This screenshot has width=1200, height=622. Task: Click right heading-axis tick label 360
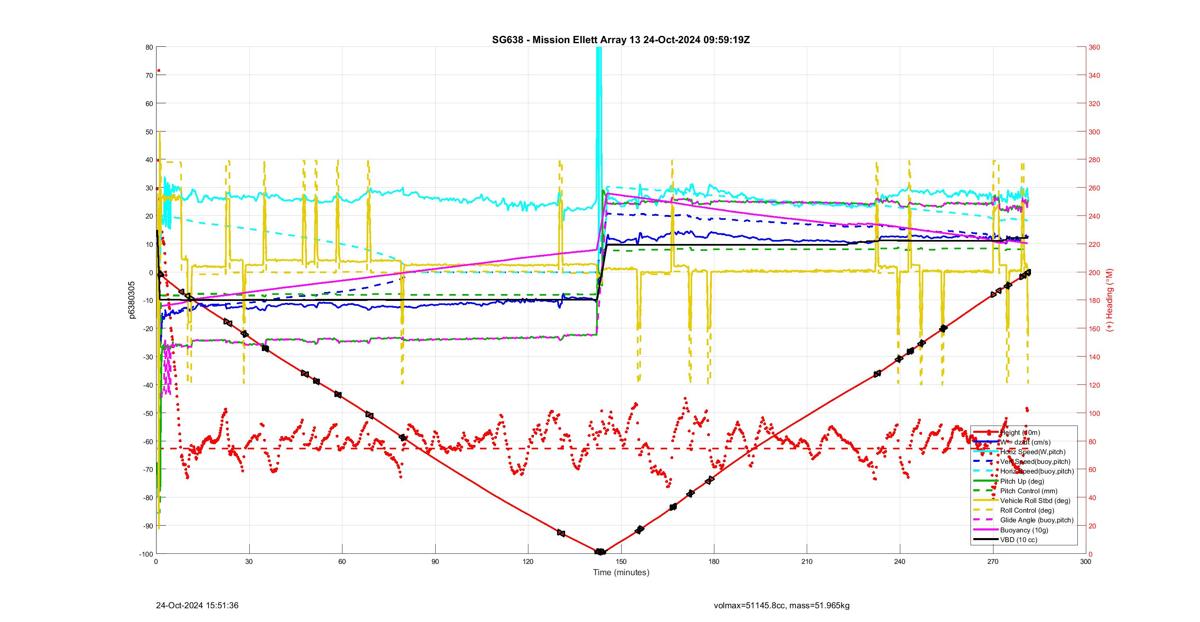point(1095,47)
